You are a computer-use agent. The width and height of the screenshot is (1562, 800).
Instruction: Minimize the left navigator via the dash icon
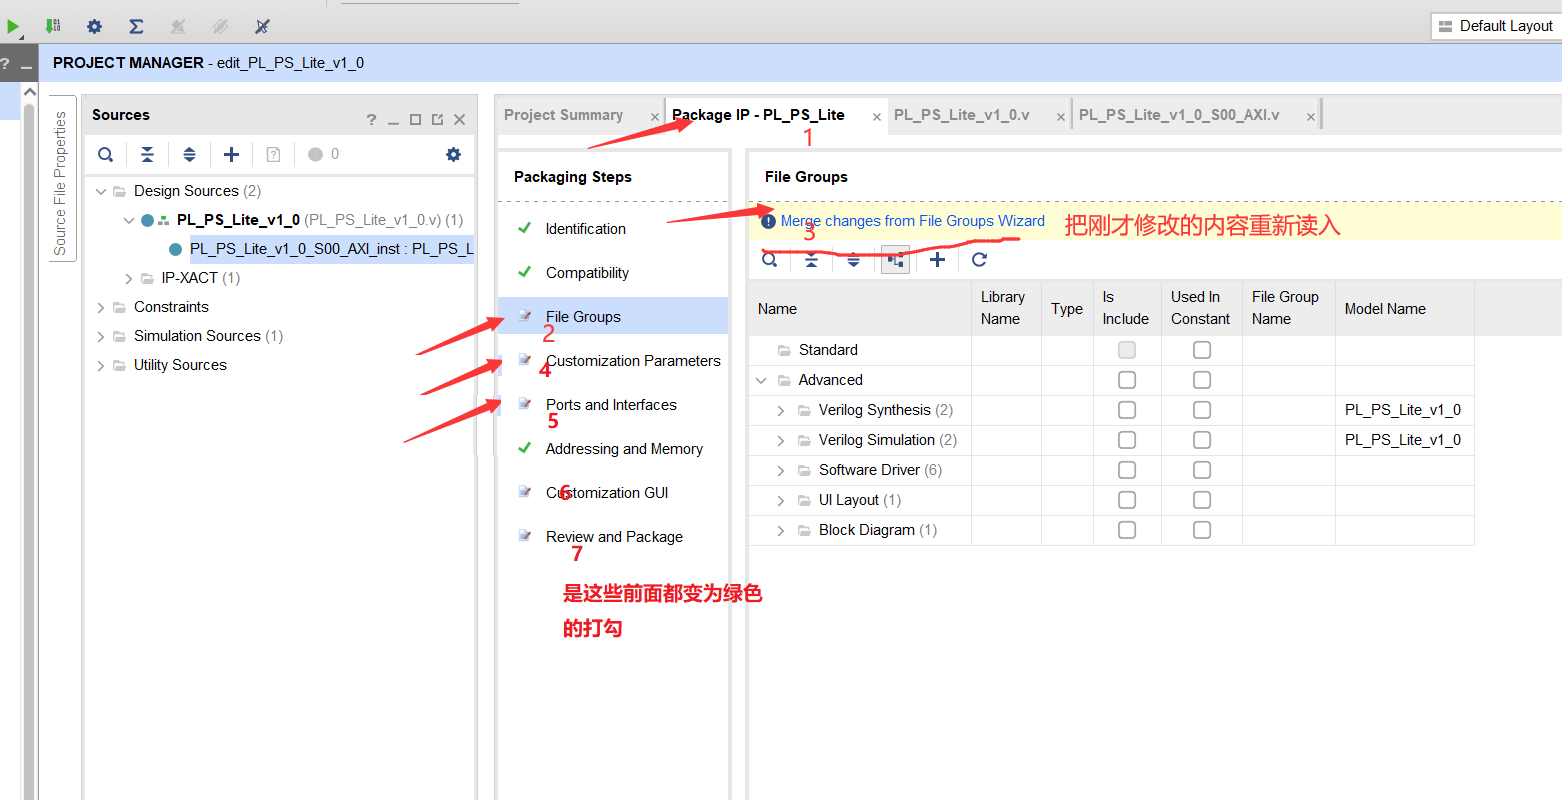pyautogui.click(x=27, y=66)
